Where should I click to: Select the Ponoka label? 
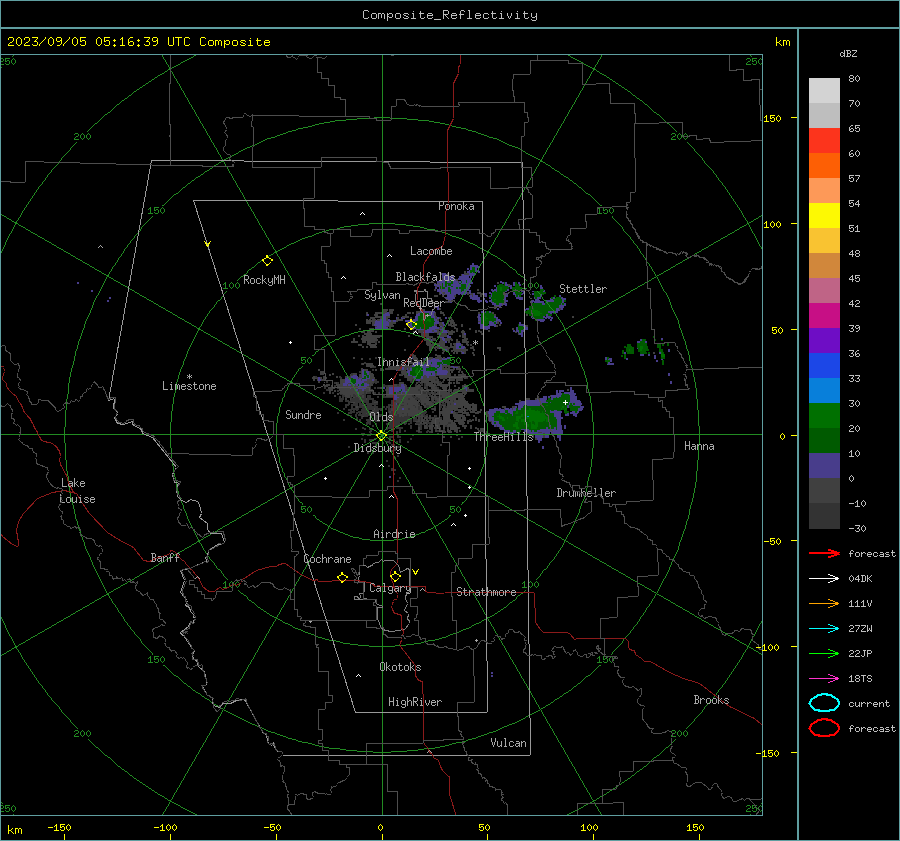click(x=456, y=206)
